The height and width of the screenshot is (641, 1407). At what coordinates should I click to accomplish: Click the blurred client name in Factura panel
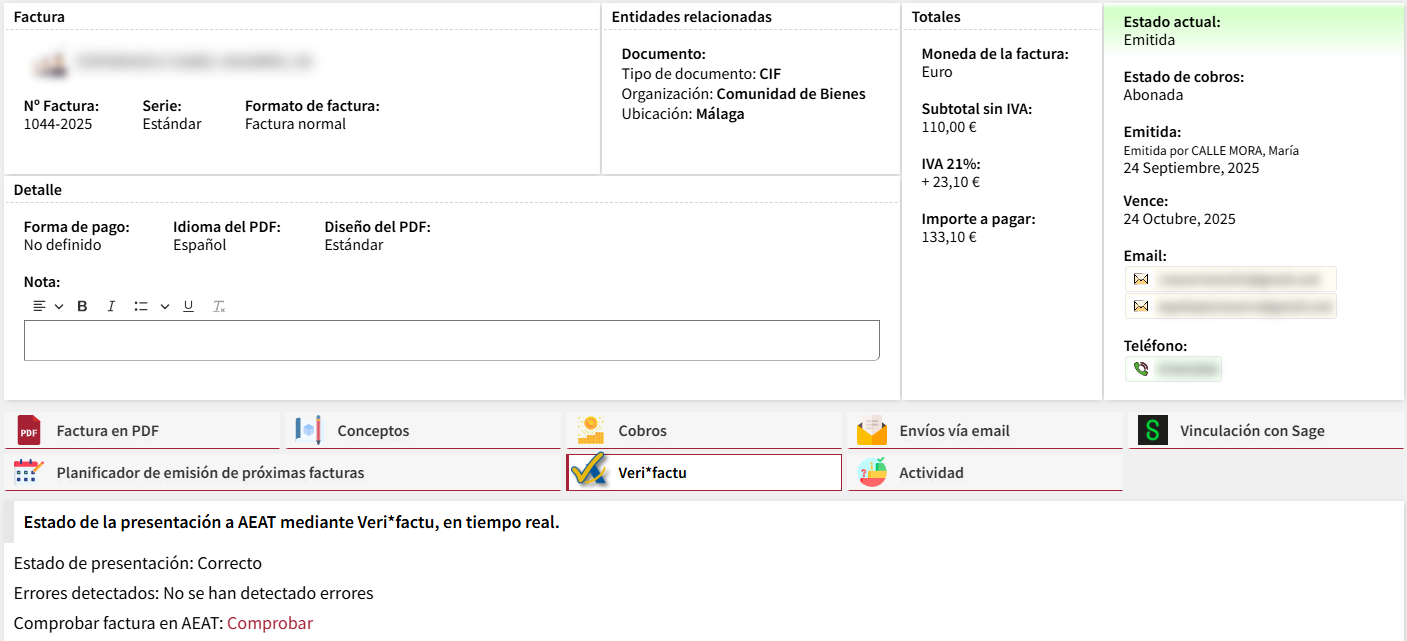coord(195,62)
